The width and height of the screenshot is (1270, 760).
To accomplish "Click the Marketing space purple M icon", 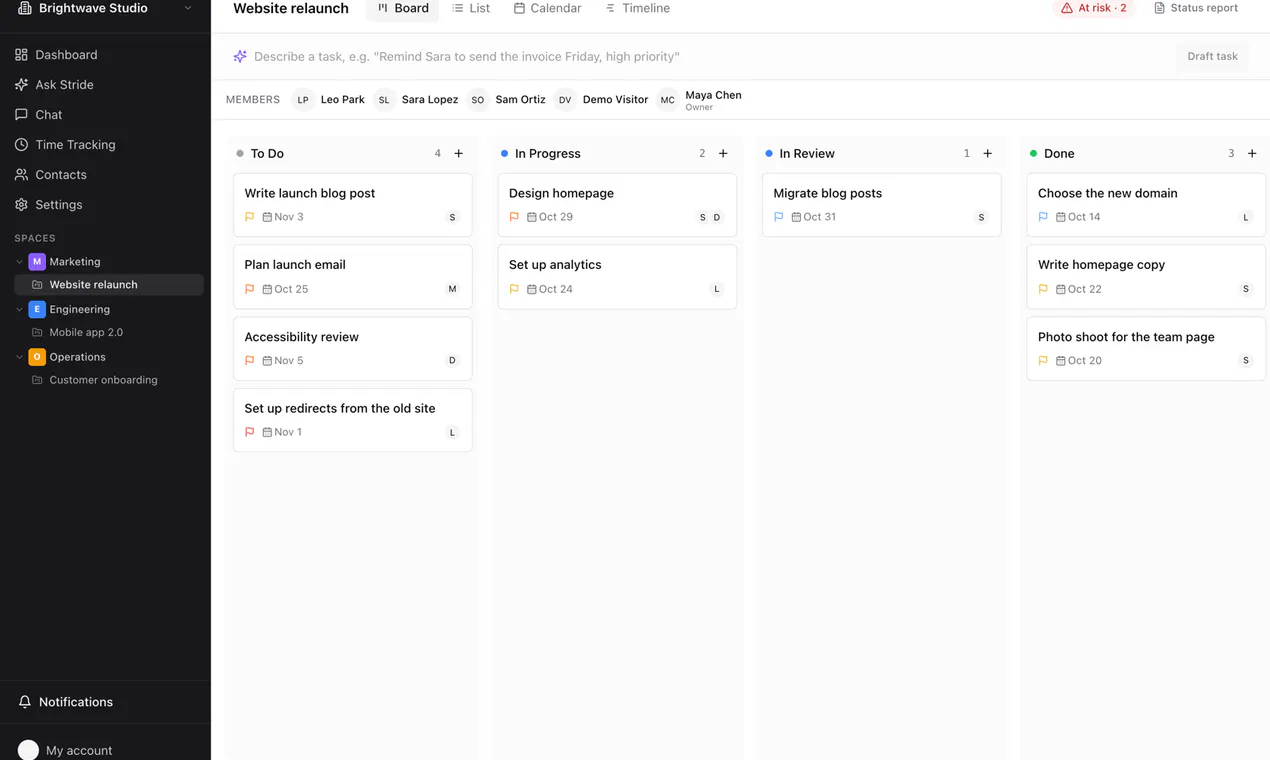I will pyautogui.click(x=37, y=262).
